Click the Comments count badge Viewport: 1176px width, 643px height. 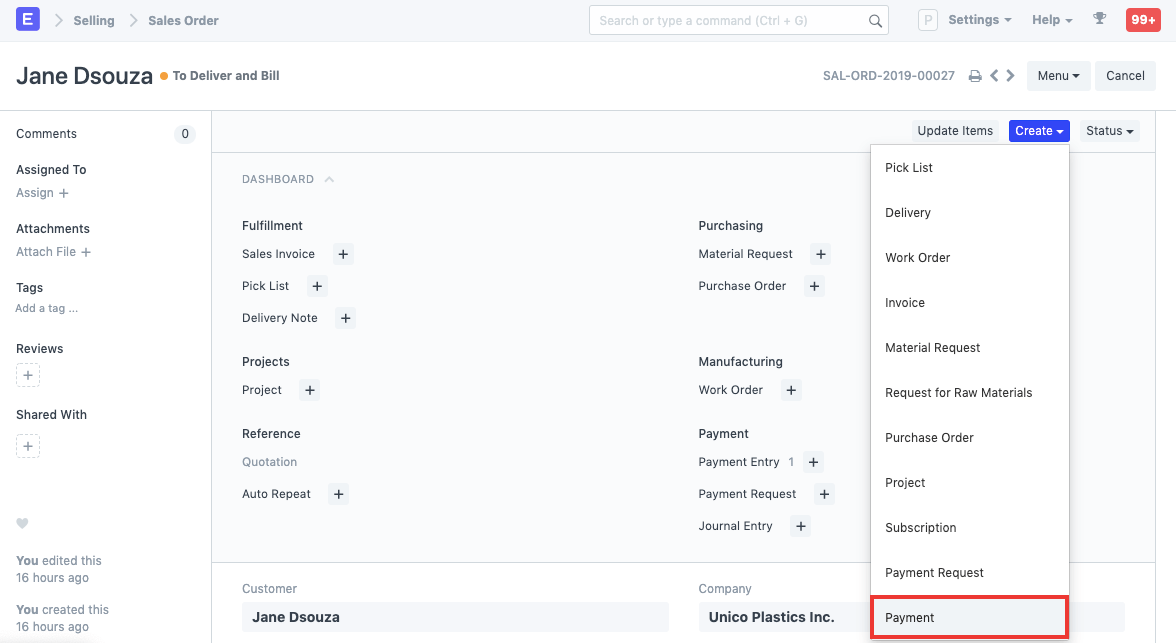pyautogui.click(x=184, y=134)
